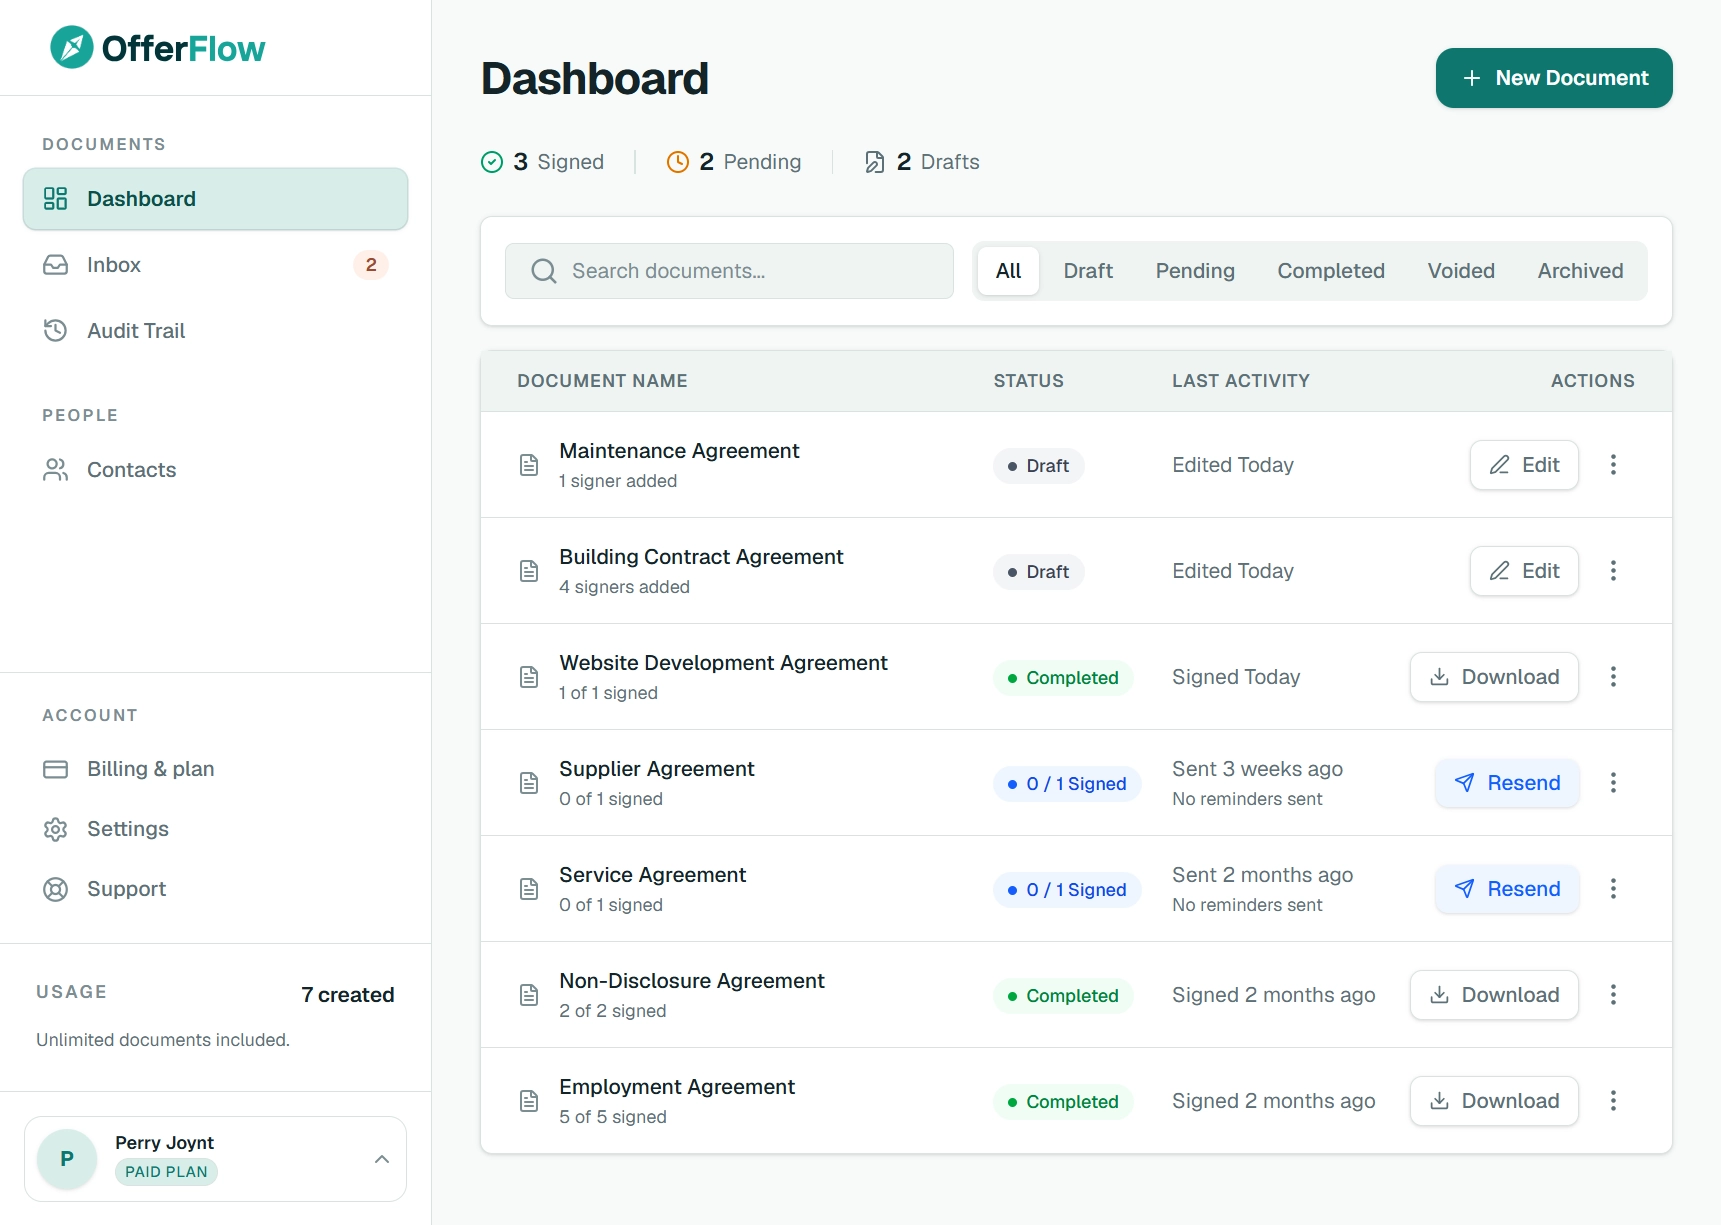The image size is (1721, 1225).
Task: Open the Building Contract Agreement name
Action: (701, 557)
